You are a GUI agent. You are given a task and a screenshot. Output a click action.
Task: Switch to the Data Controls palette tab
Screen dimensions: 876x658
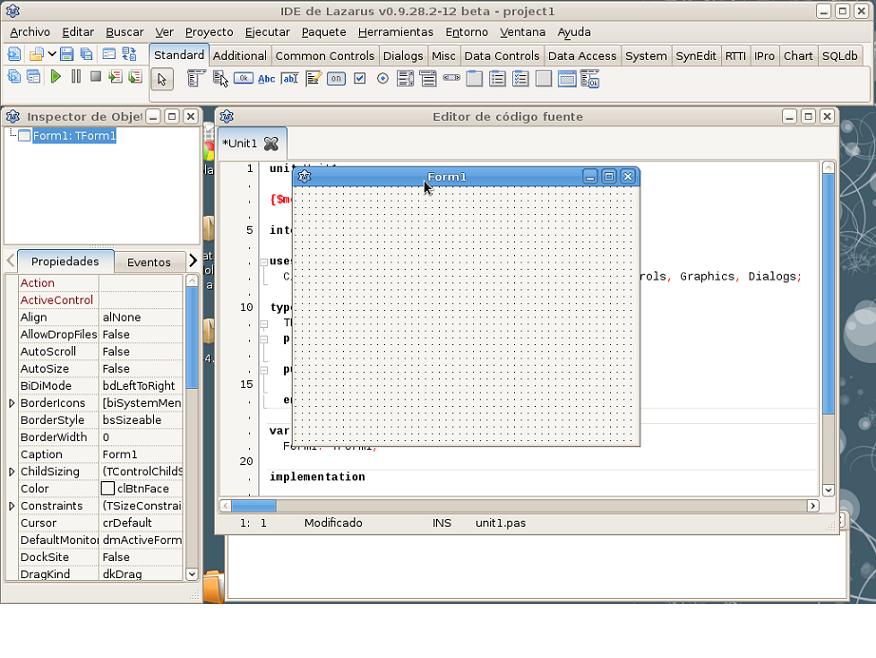[501, 56]
